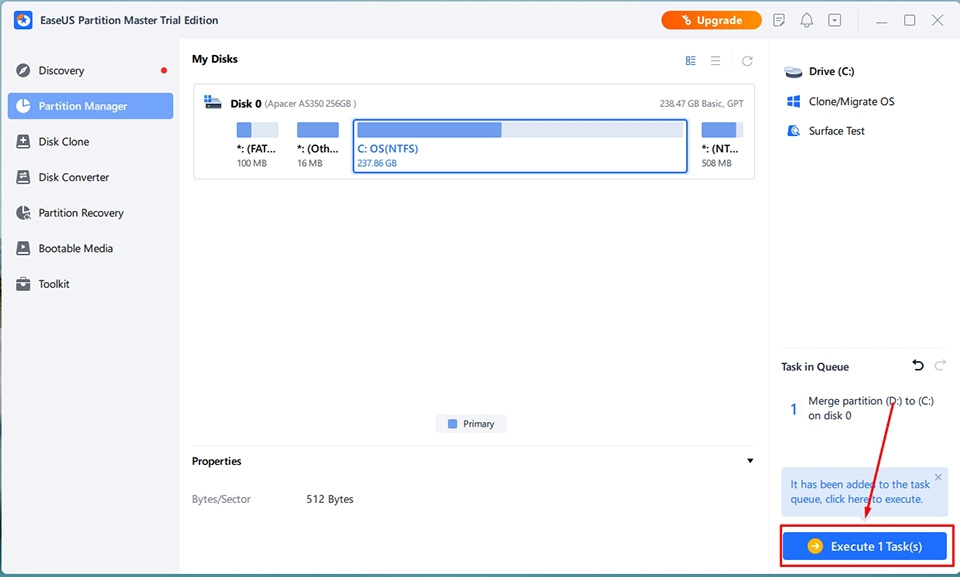Collapse the Properties panel
The image size is (960, 577).
tap(750, 461)
